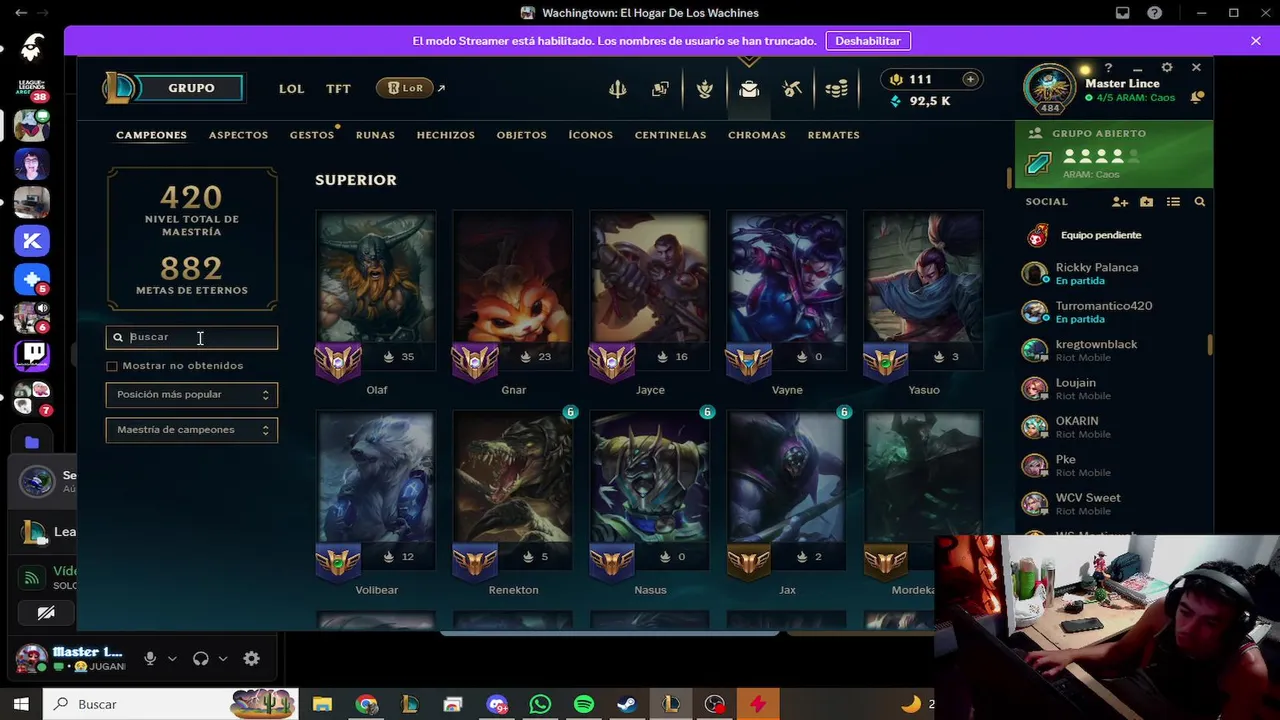
Task: Switch to Aspectos tab
Action: pos(238,135)
